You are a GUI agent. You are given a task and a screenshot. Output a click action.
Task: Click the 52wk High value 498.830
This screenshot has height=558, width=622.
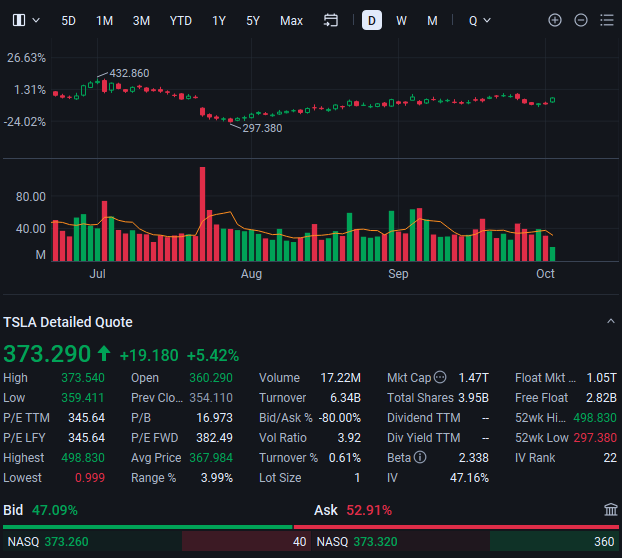coord(595,418)
